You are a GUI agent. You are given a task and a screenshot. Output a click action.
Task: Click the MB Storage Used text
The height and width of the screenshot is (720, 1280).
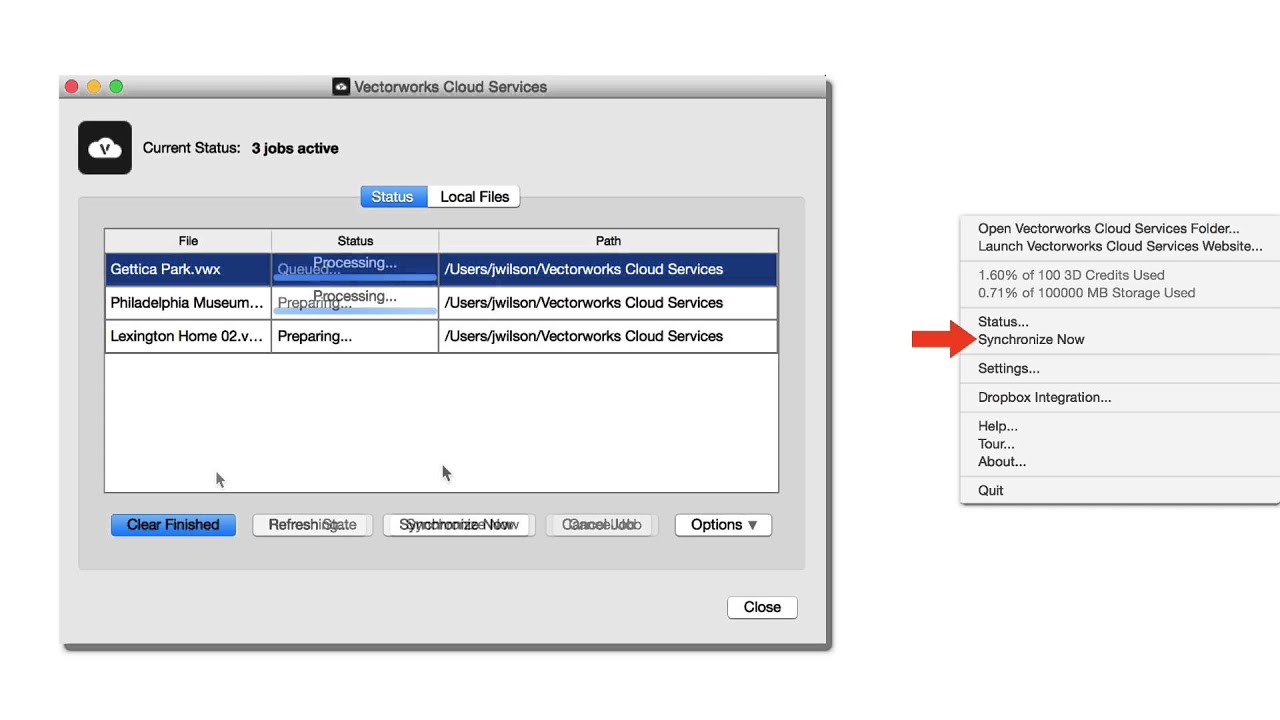[x=1087, y=293]
